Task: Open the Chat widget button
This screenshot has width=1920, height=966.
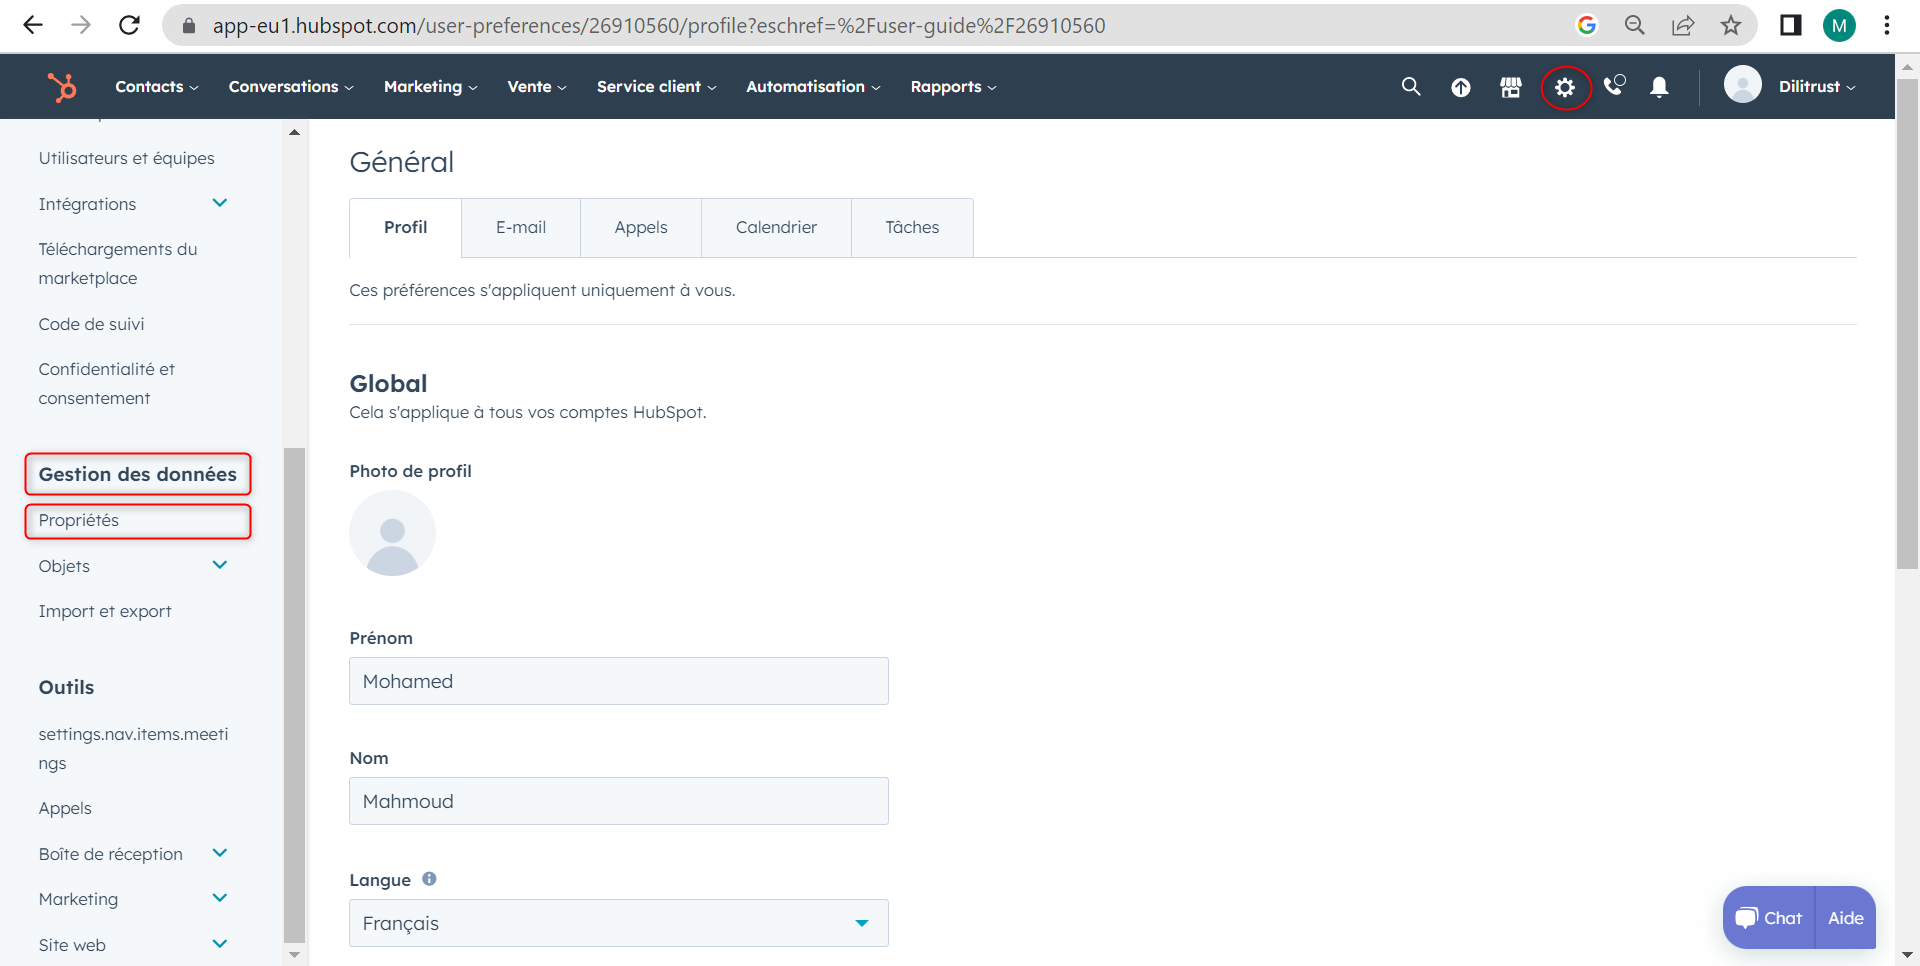Action: (x=1768, y=918)
